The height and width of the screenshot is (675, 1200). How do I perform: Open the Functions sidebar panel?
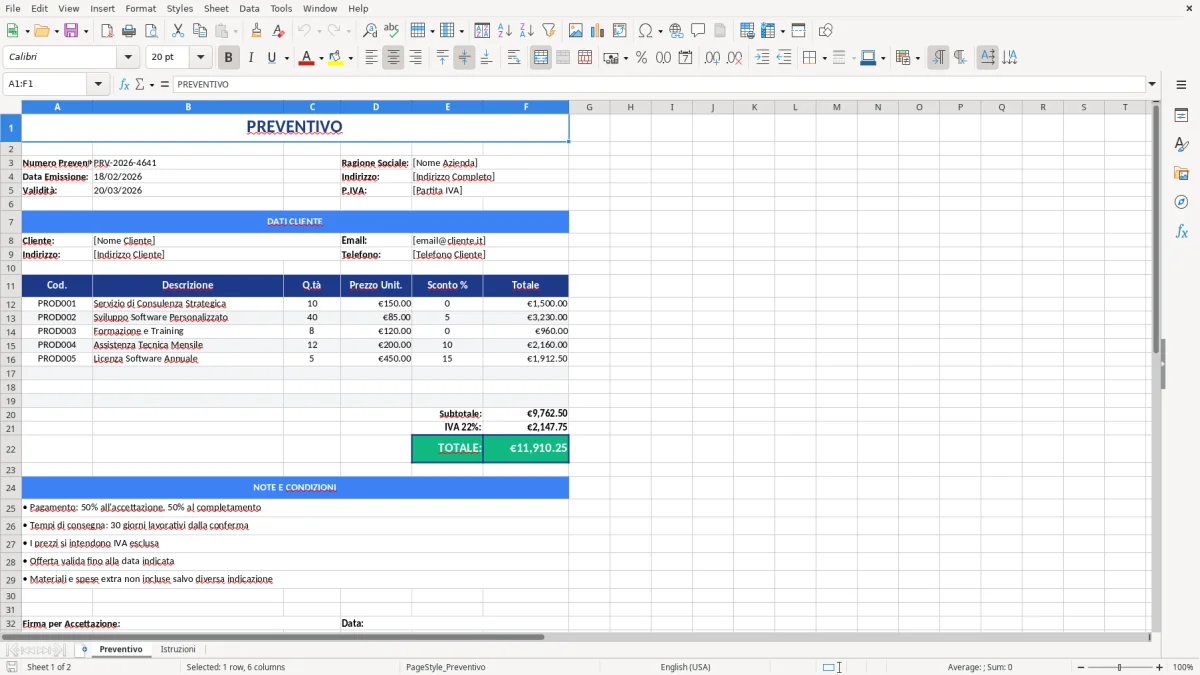tap(1182, 231)
